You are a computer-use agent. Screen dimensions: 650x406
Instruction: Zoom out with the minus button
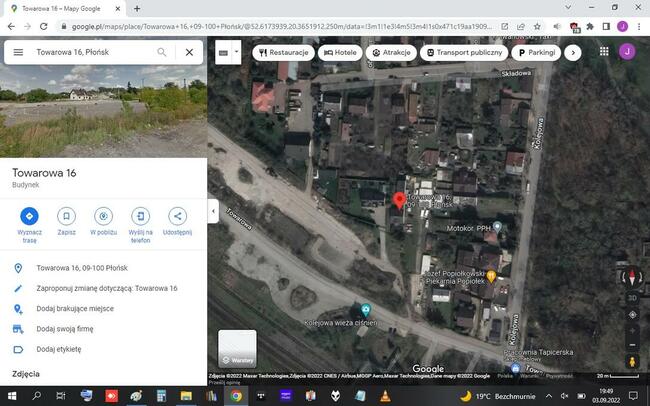[x=632, y=345]
